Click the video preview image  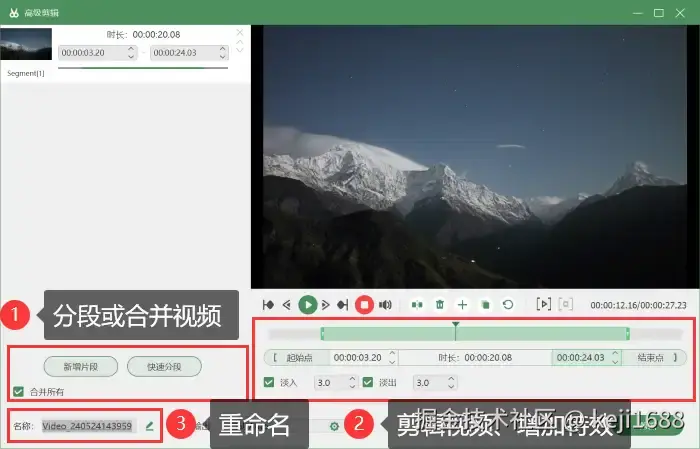[475, 157]
